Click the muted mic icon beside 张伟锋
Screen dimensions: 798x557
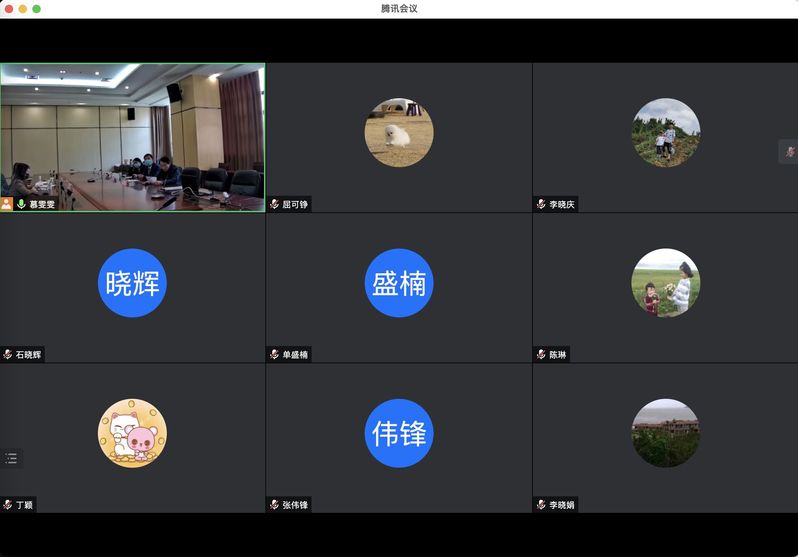pos(274,505)
